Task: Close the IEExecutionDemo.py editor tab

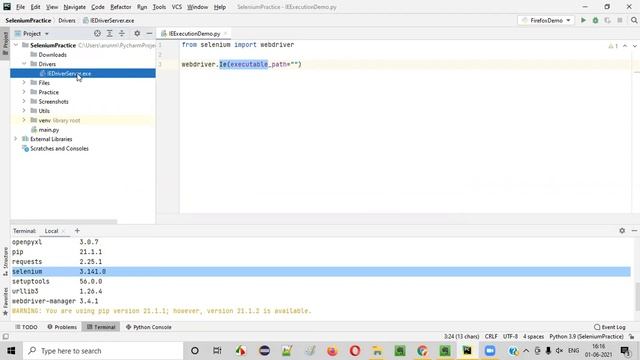Action: tap(225, 33)
